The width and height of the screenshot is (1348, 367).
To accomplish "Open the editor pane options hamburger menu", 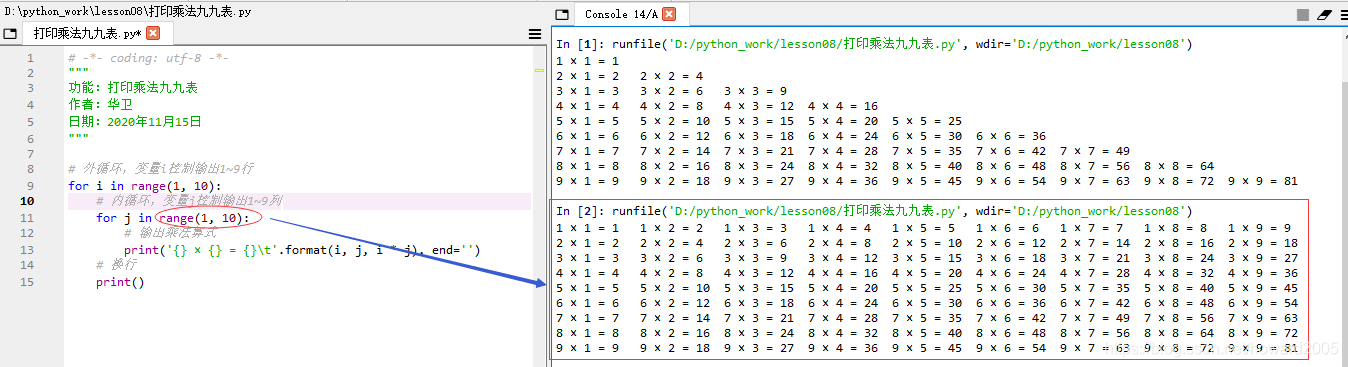I will click(x=535, y=34).
